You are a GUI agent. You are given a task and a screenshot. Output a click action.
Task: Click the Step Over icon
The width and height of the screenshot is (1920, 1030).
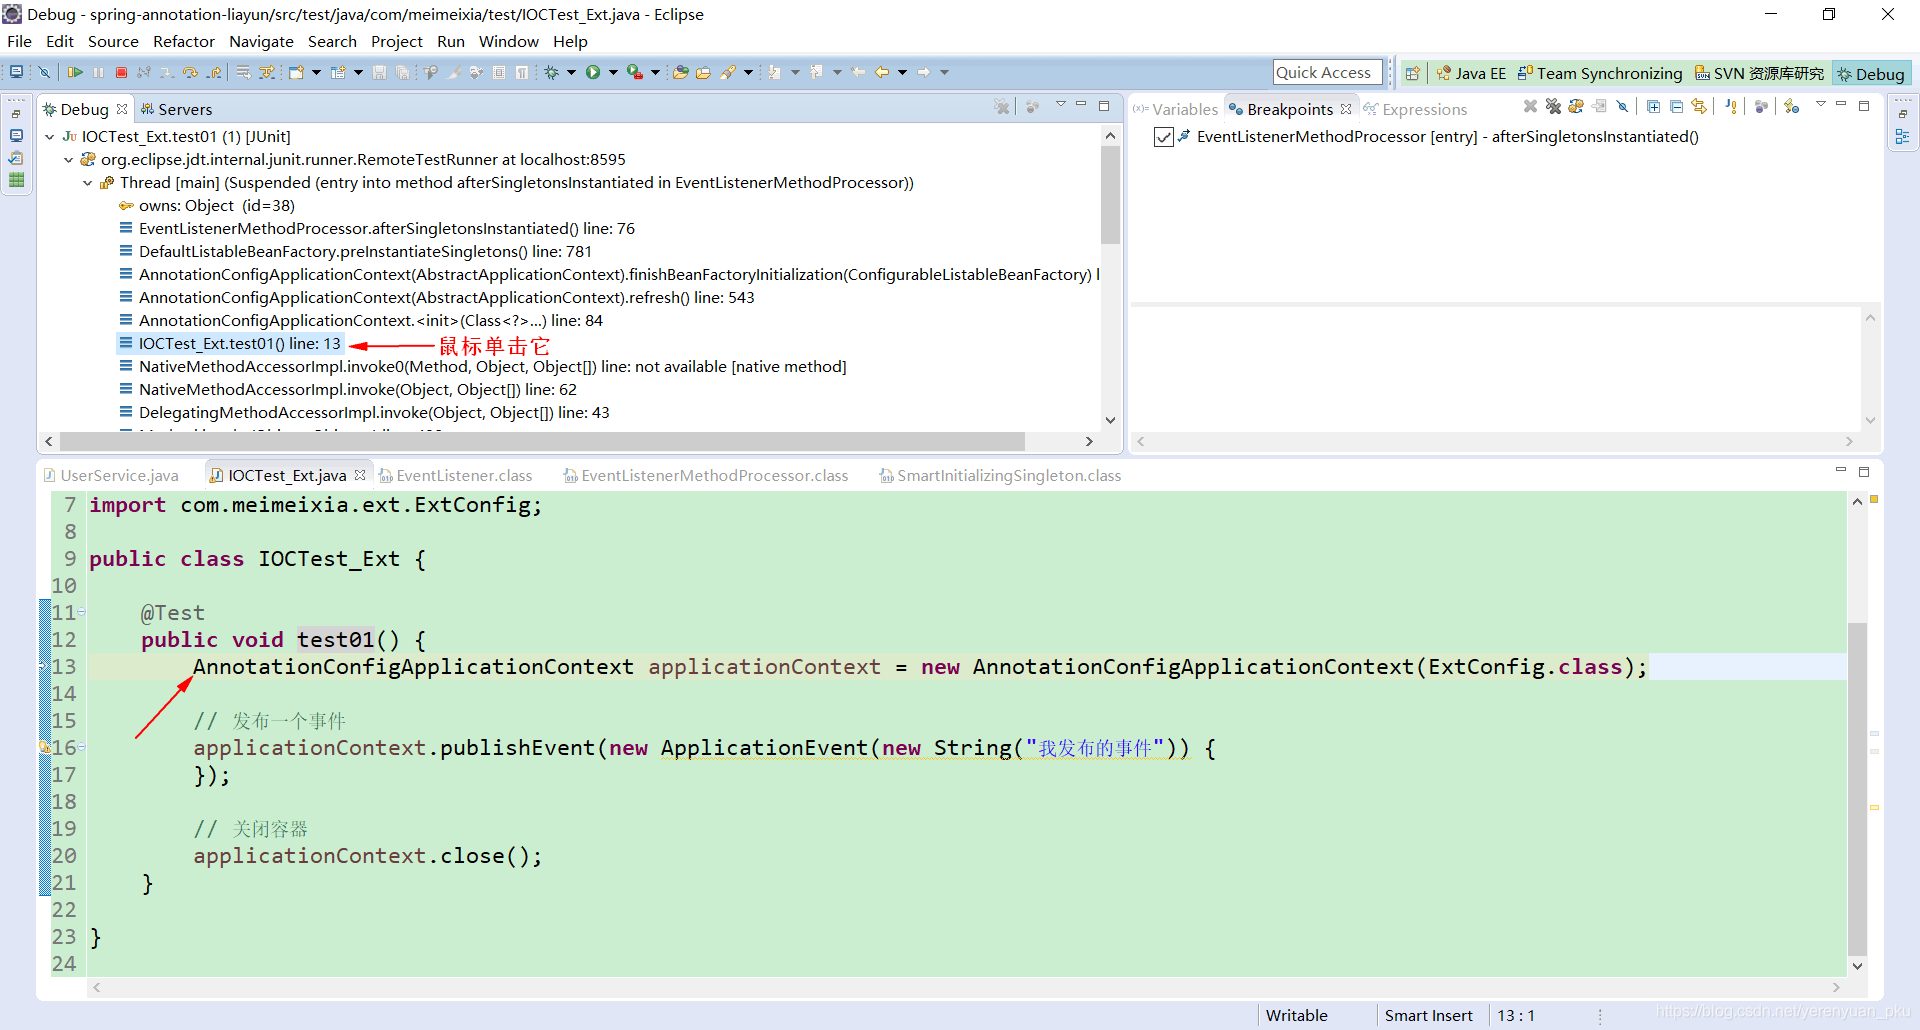pyautogui.click(x=190, y=72)
